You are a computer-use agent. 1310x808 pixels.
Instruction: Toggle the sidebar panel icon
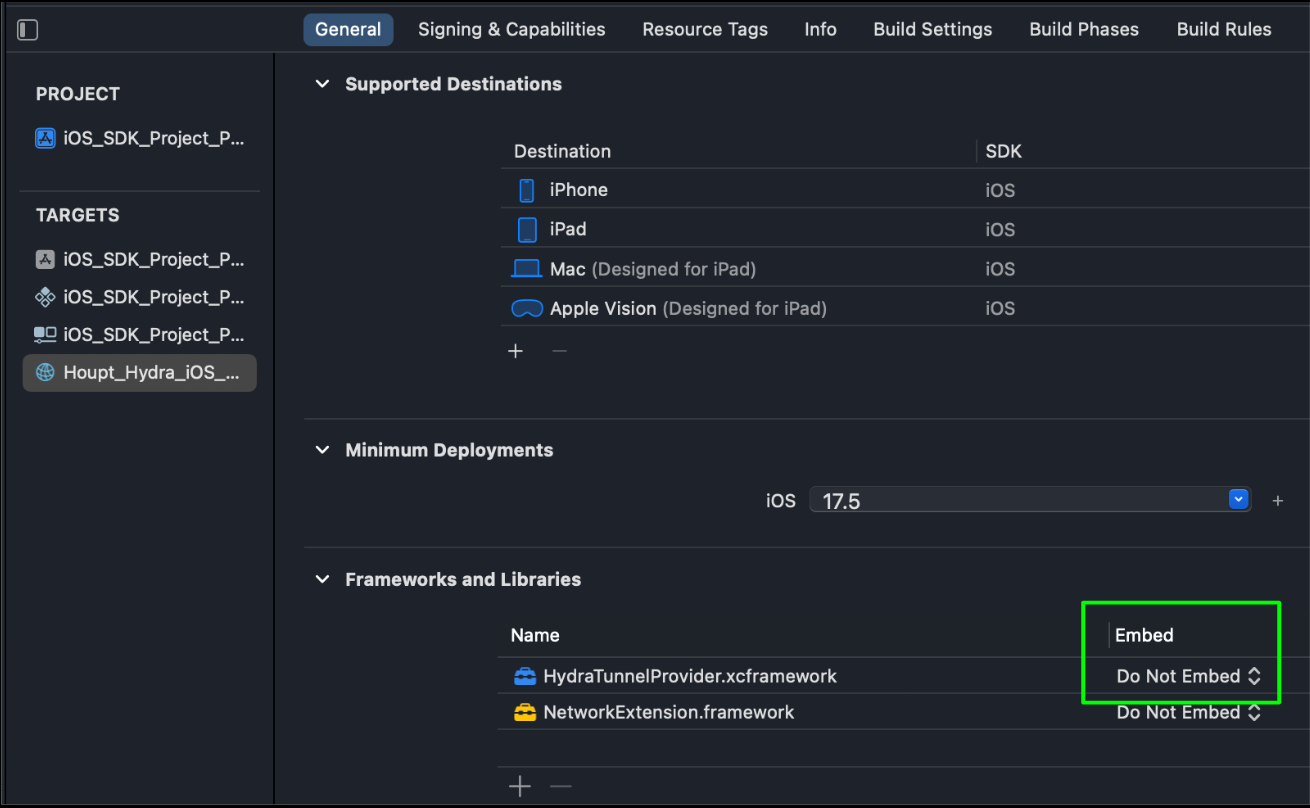pos(28,30)
